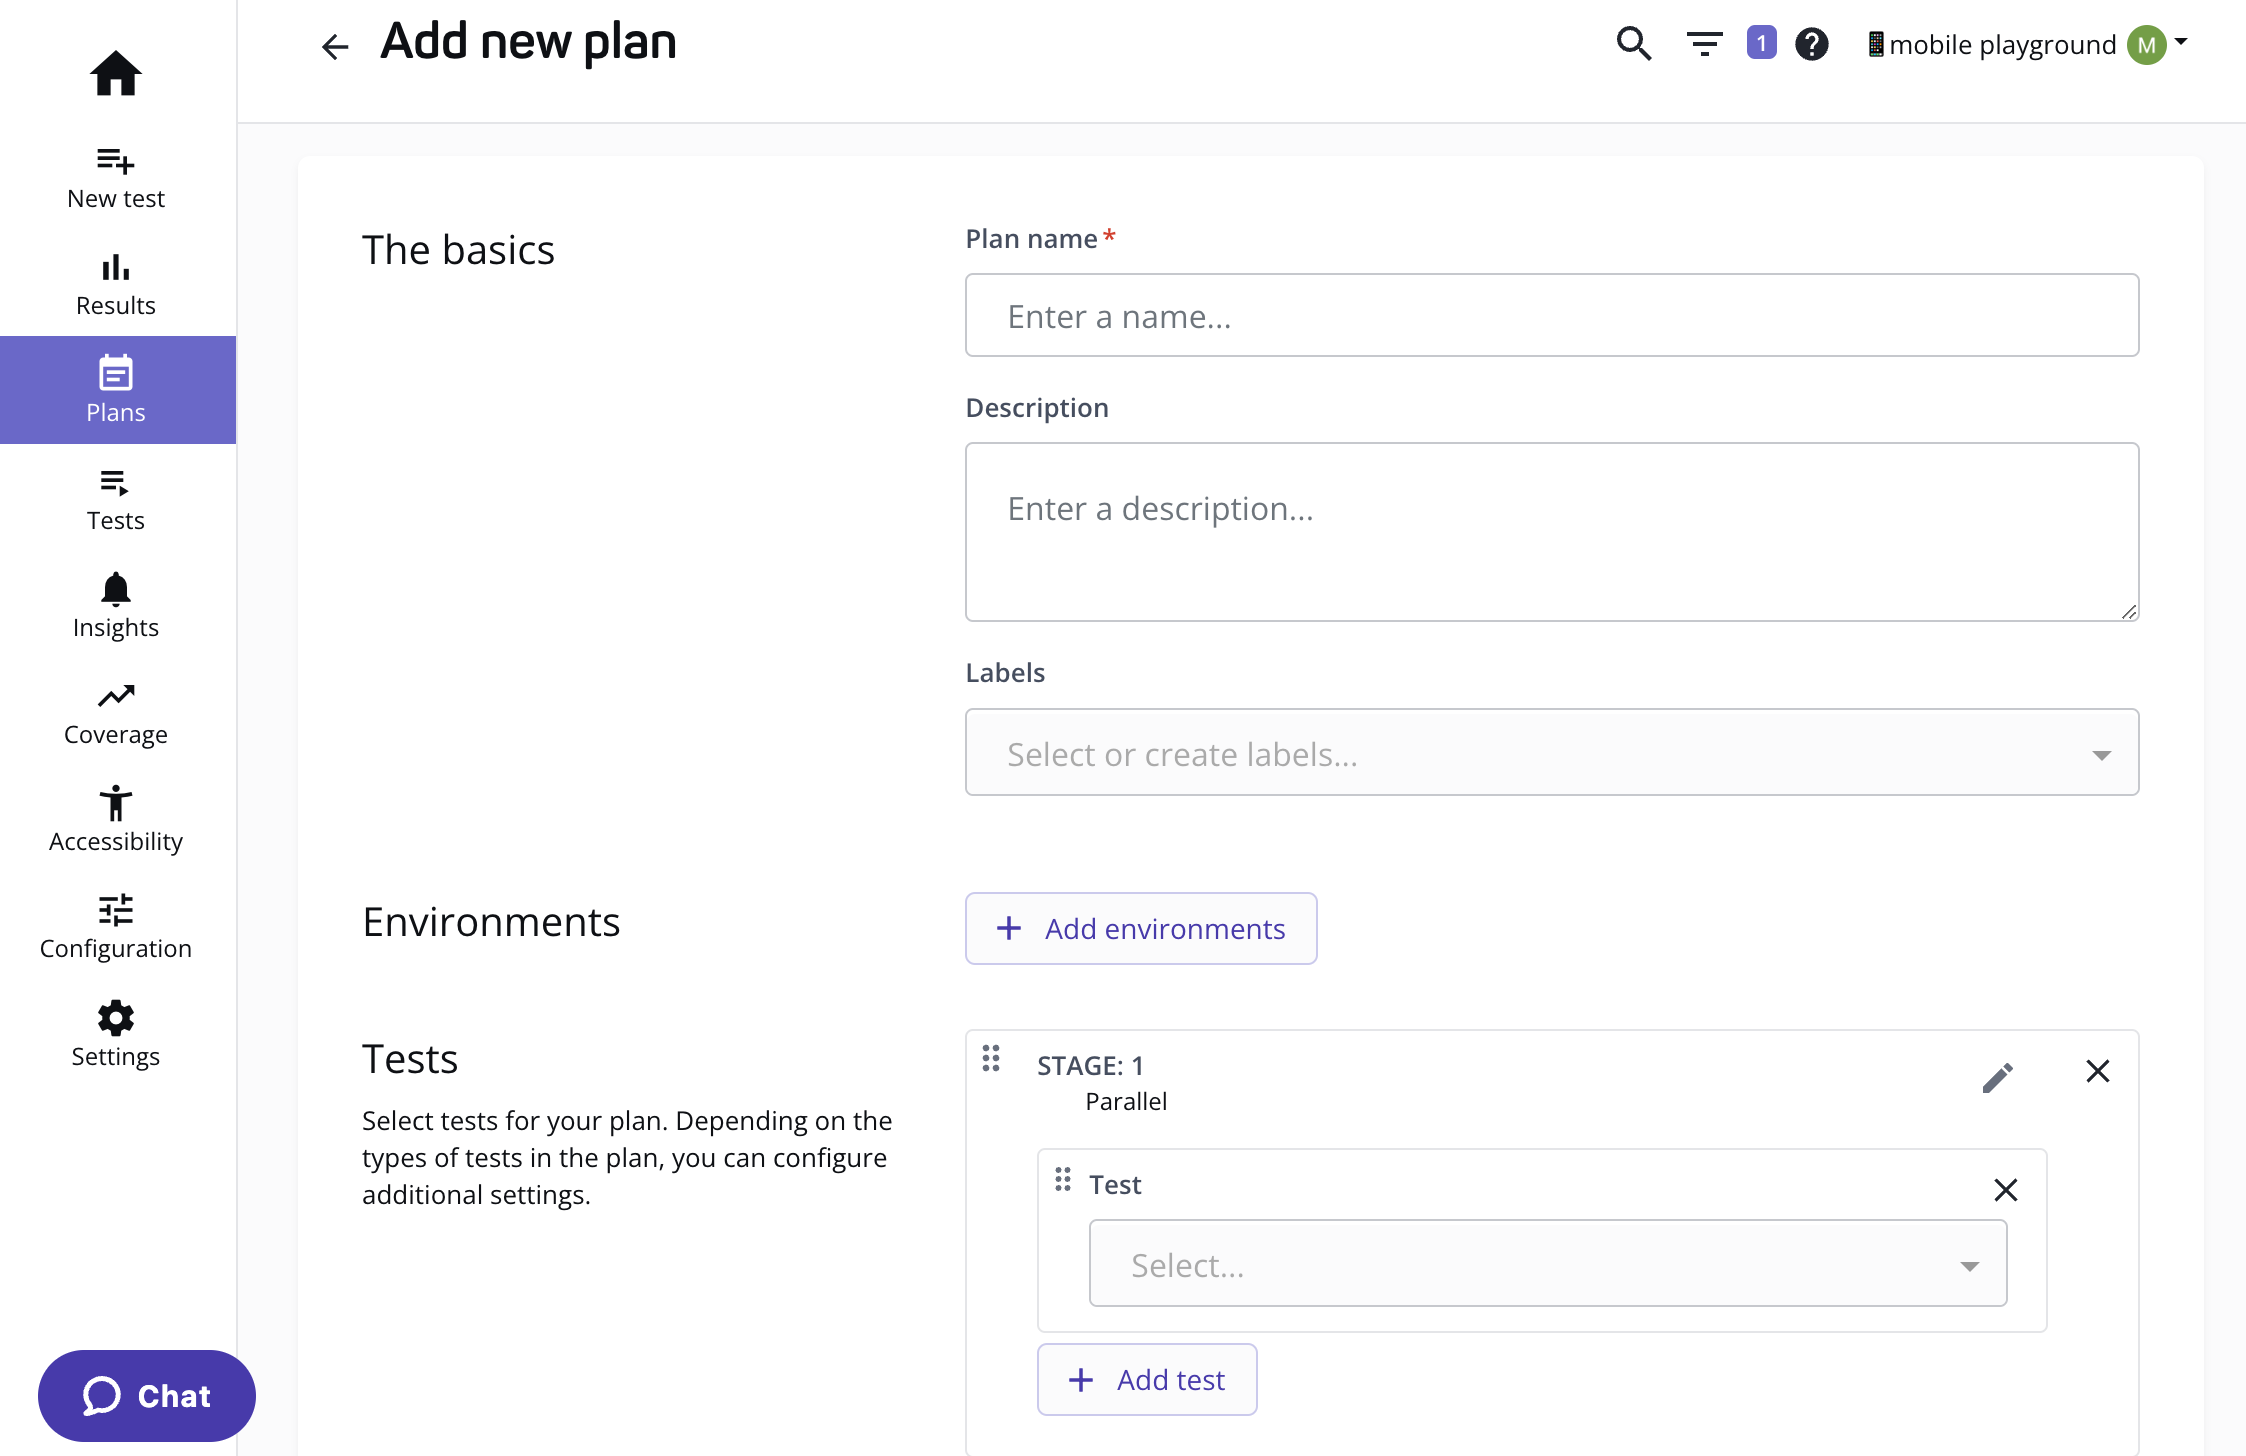
Task: Click the description textarea resize corner
Action: click(x=2129, y=611)
